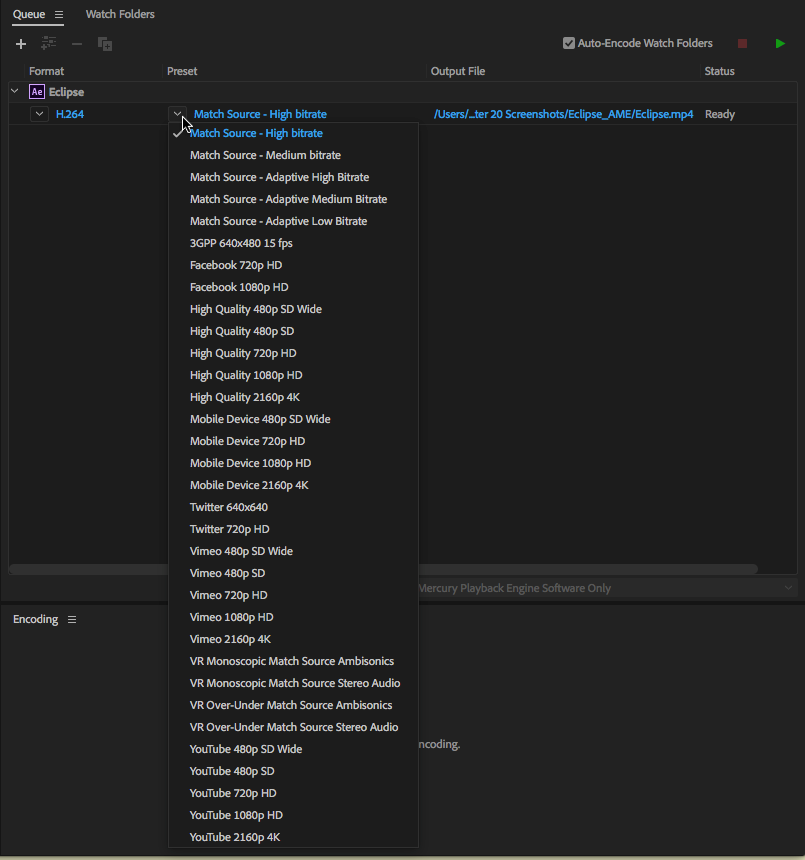The image size is (805, 860).
Task: Choose the Vimeo 720p HD preset
Action: pos(231,595)
